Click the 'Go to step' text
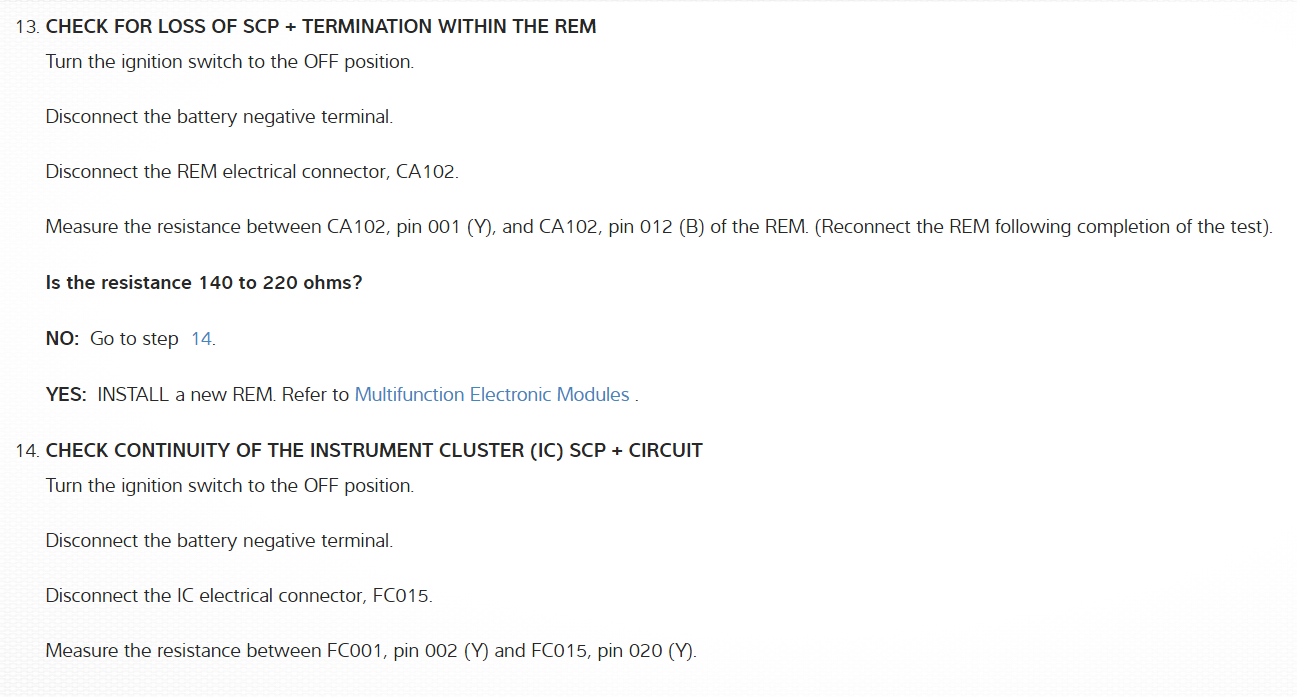The image size is (1297, 697). (134, 339)
